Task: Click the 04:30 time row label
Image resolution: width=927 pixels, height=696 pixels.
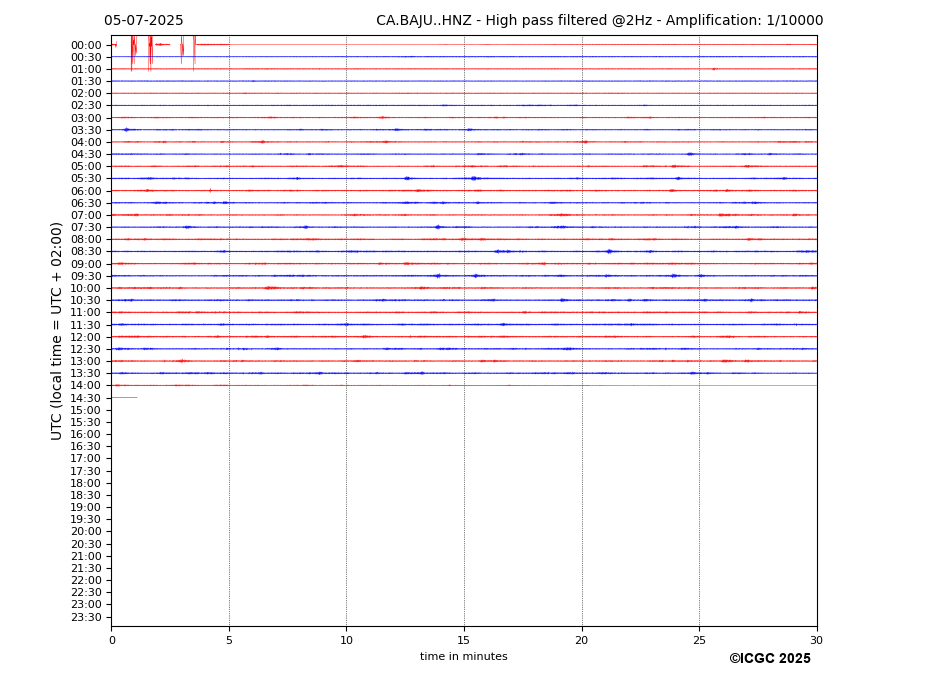Action: (x=86, y=154)
